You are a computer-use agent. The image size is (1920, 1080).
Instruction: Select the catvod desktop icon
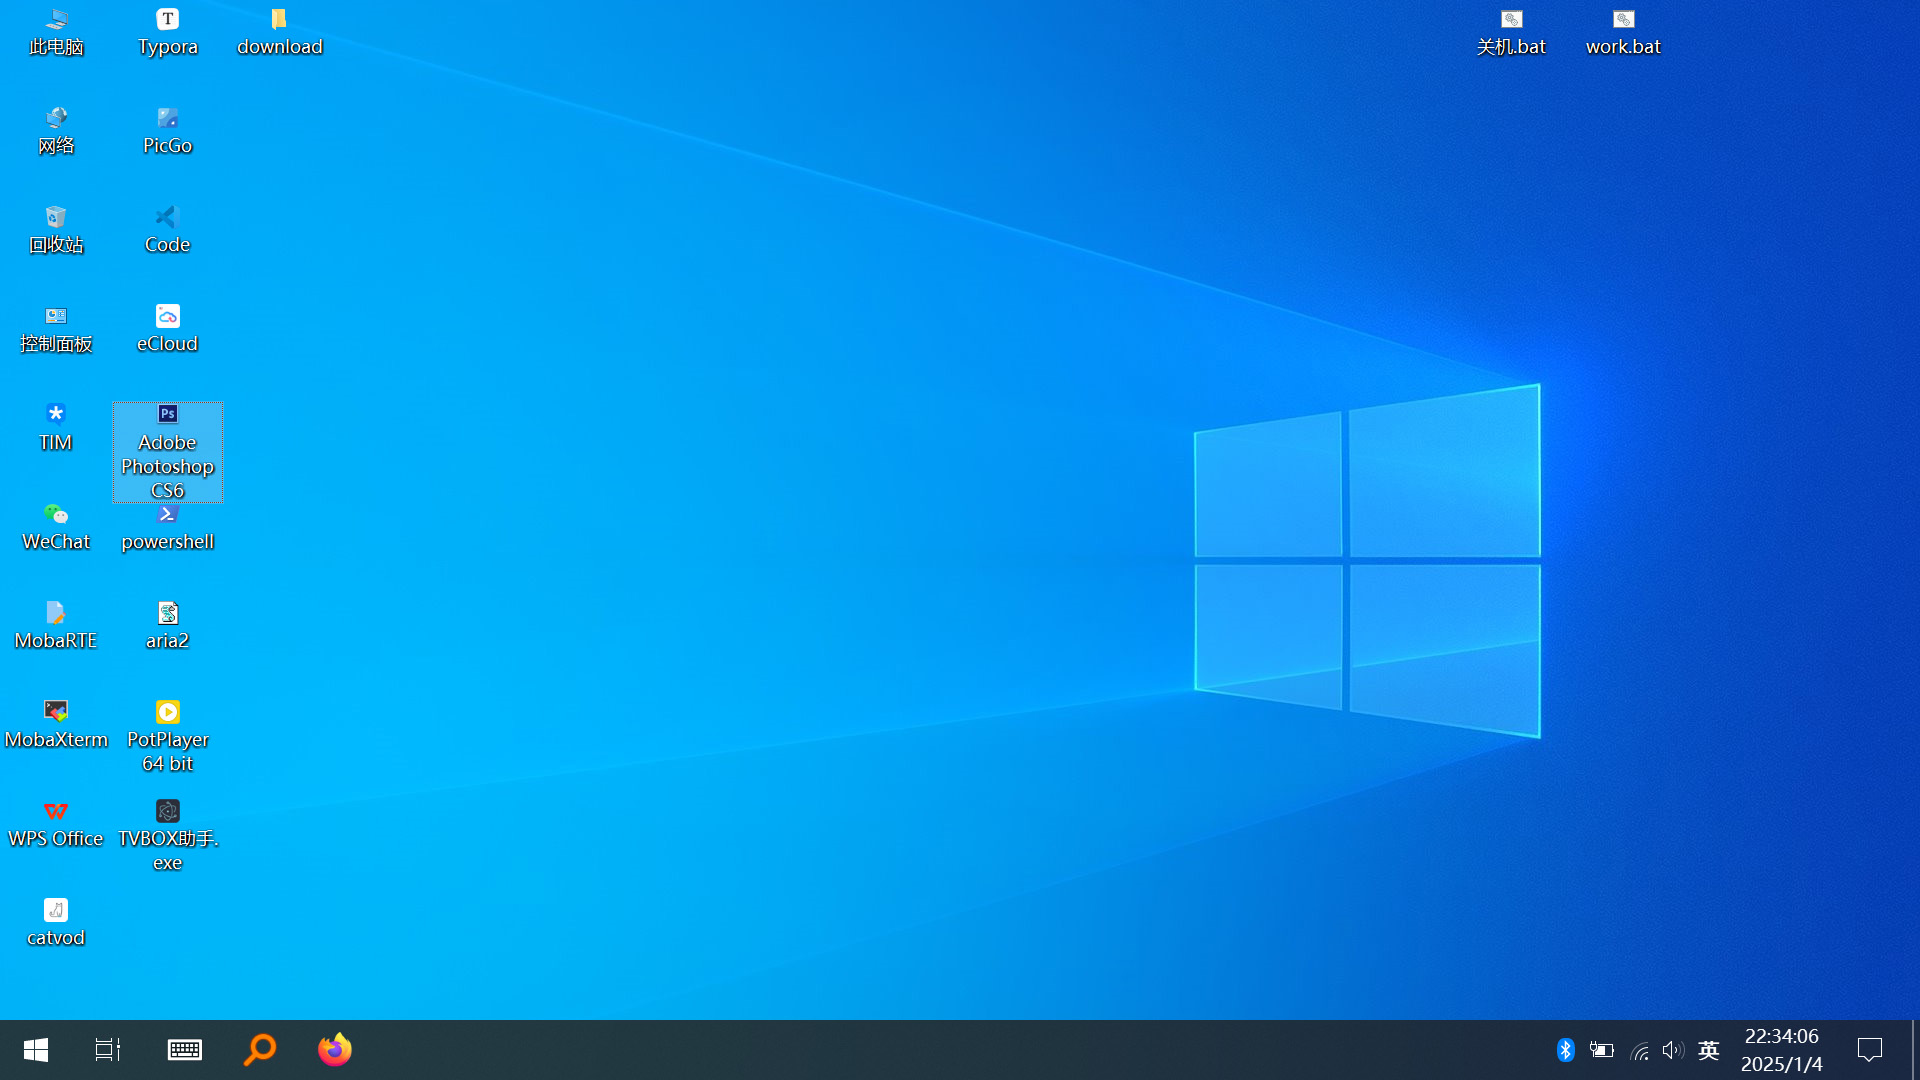click(x=56, y=923)
